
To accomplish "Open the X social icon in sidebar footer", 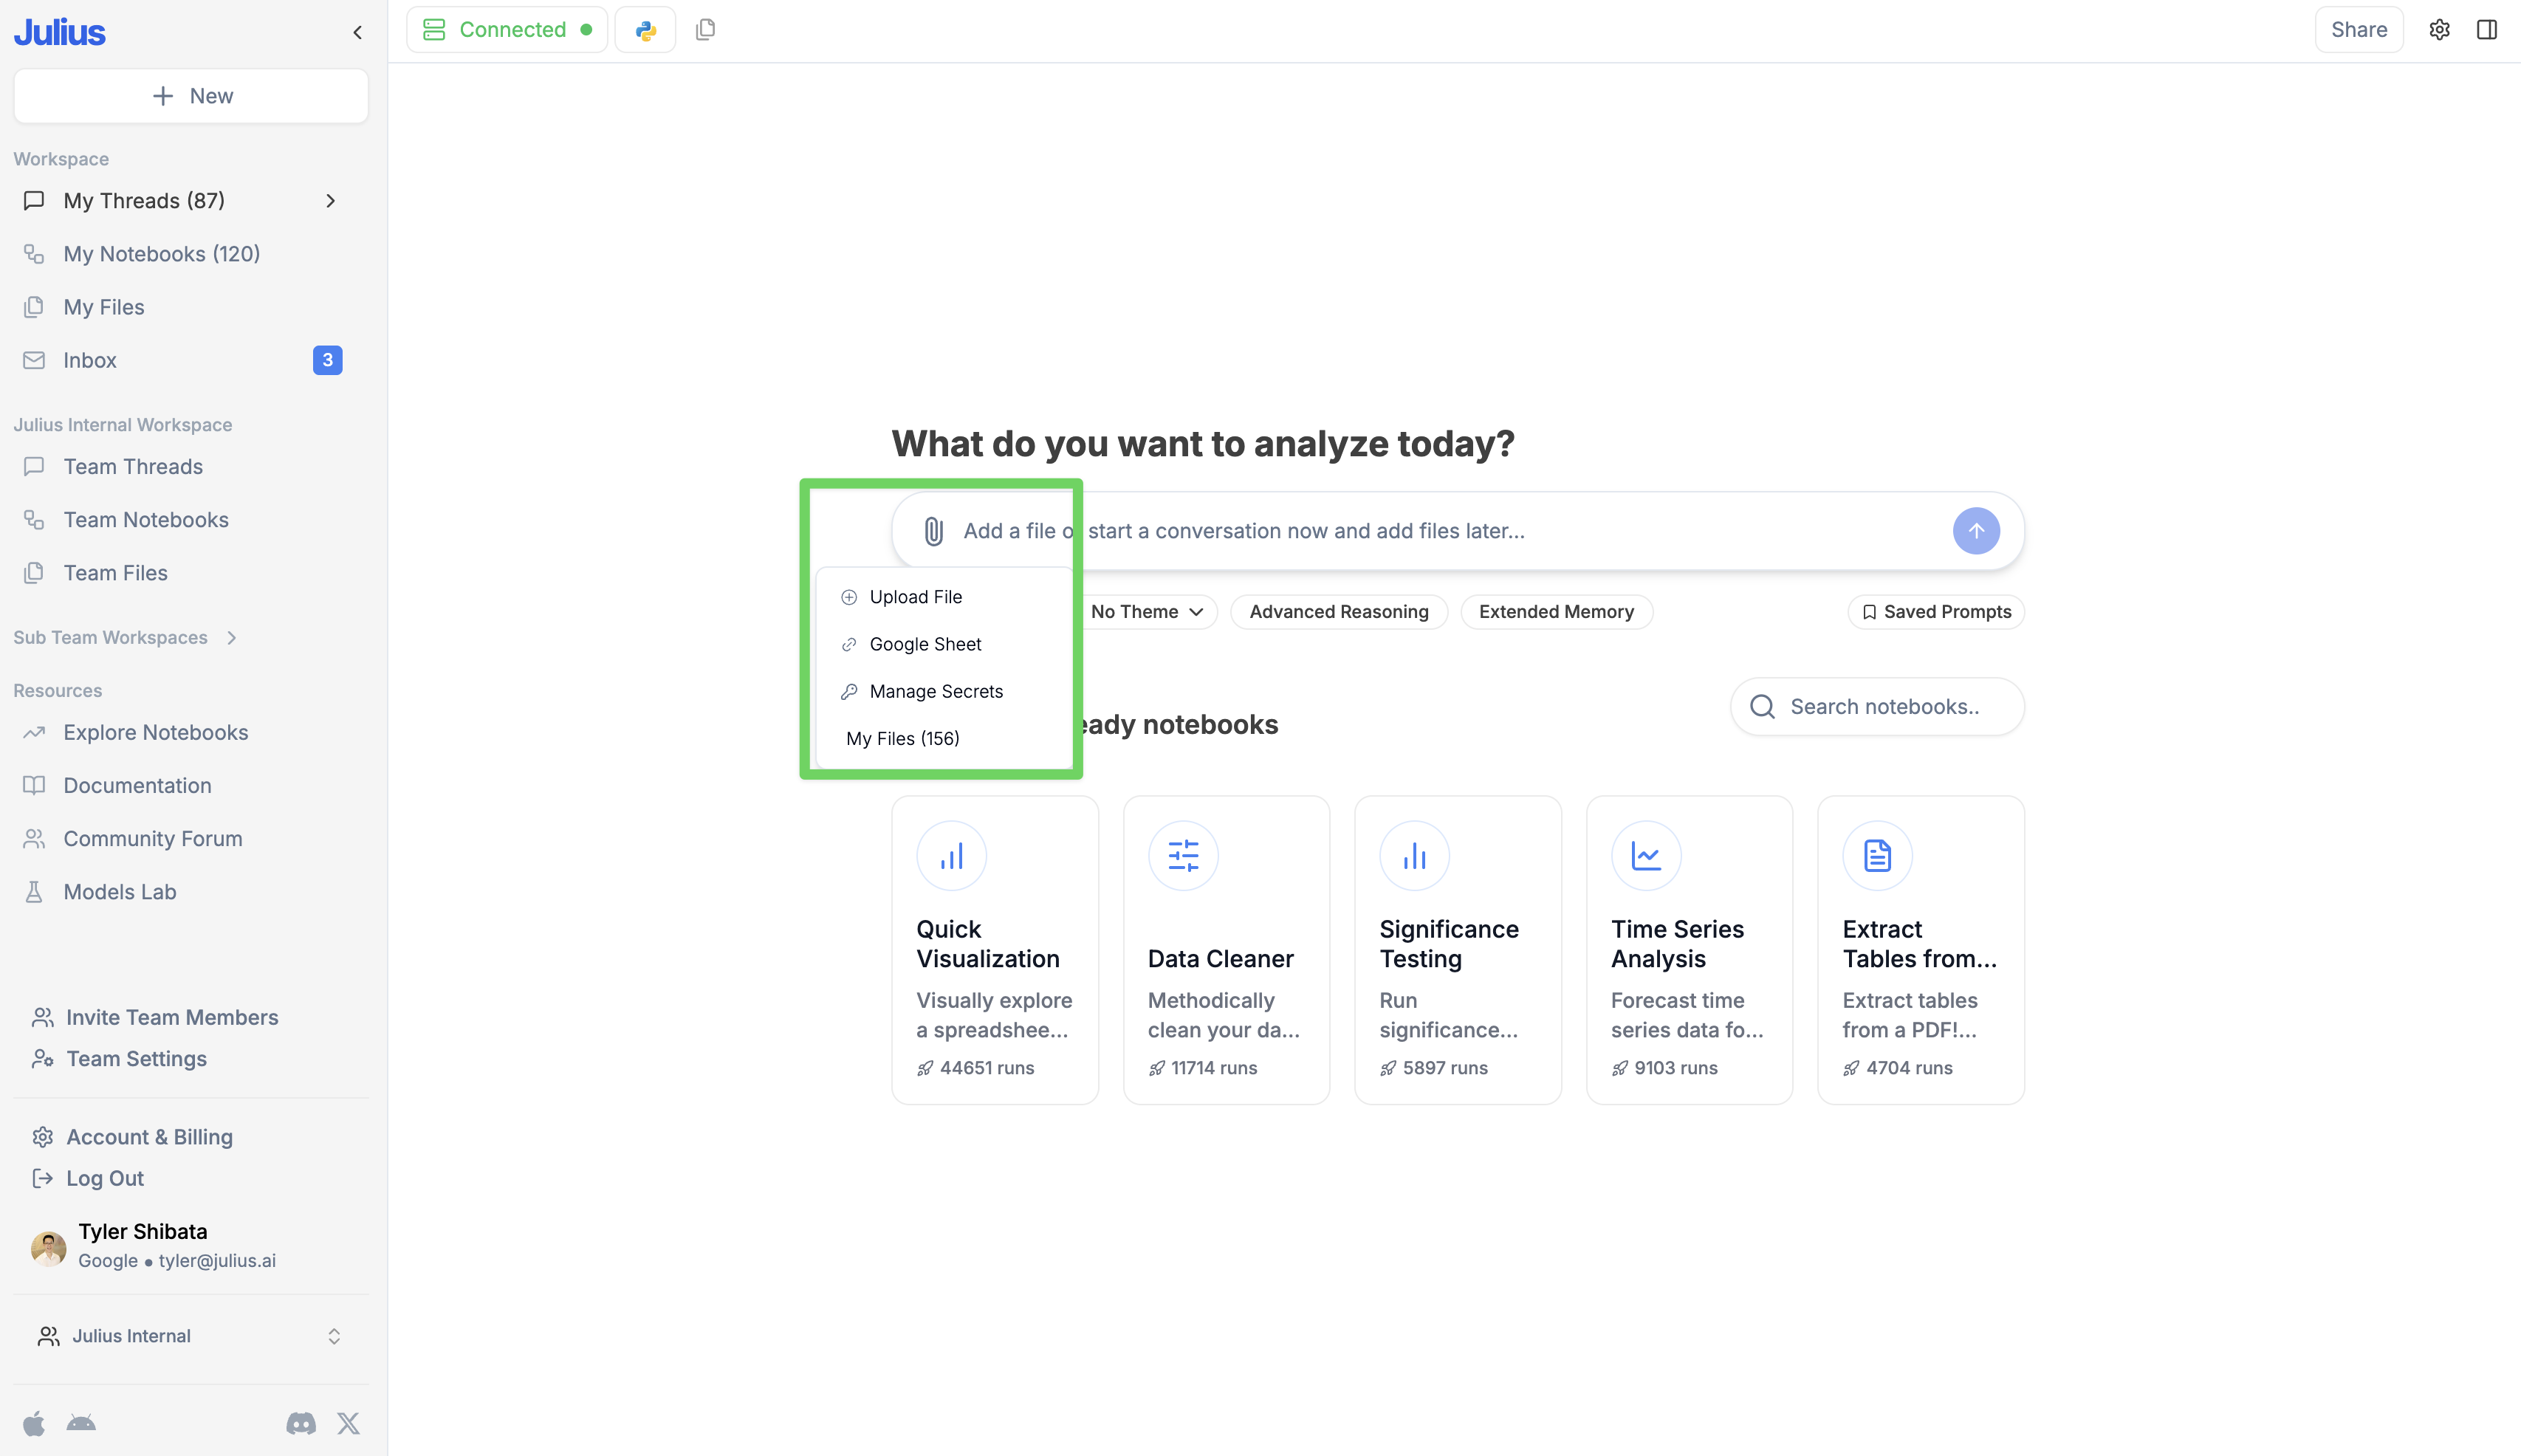I will (348, 1423).
